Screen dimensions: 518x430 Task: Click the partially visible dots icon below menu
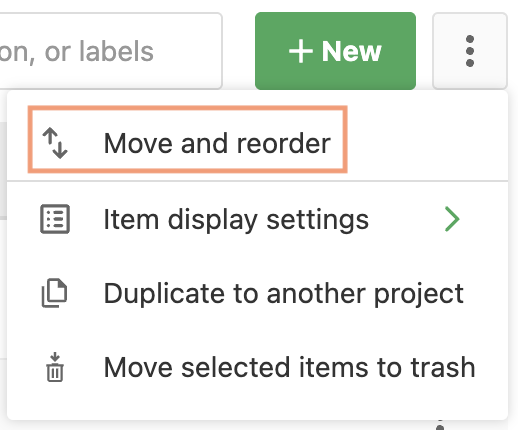[440, 425]
